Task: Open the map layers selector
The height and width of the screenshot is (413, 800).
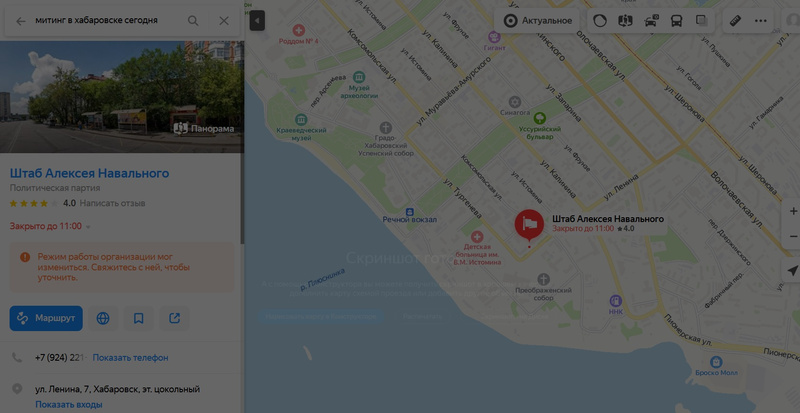Action: pyautogui.click(x=702, y=21)
